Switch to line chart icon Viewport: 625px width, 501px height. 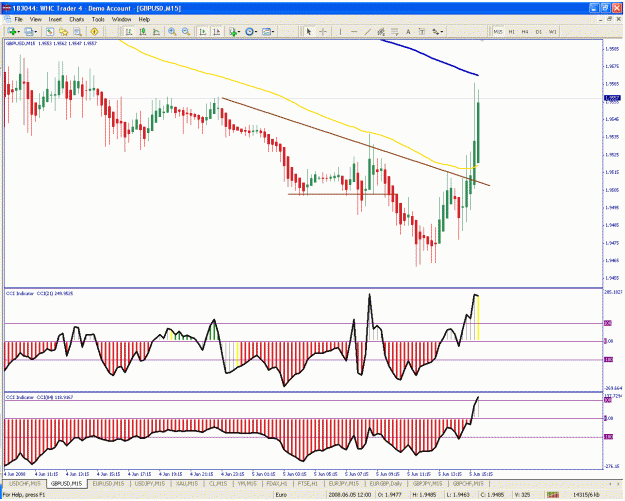point(156,31)
